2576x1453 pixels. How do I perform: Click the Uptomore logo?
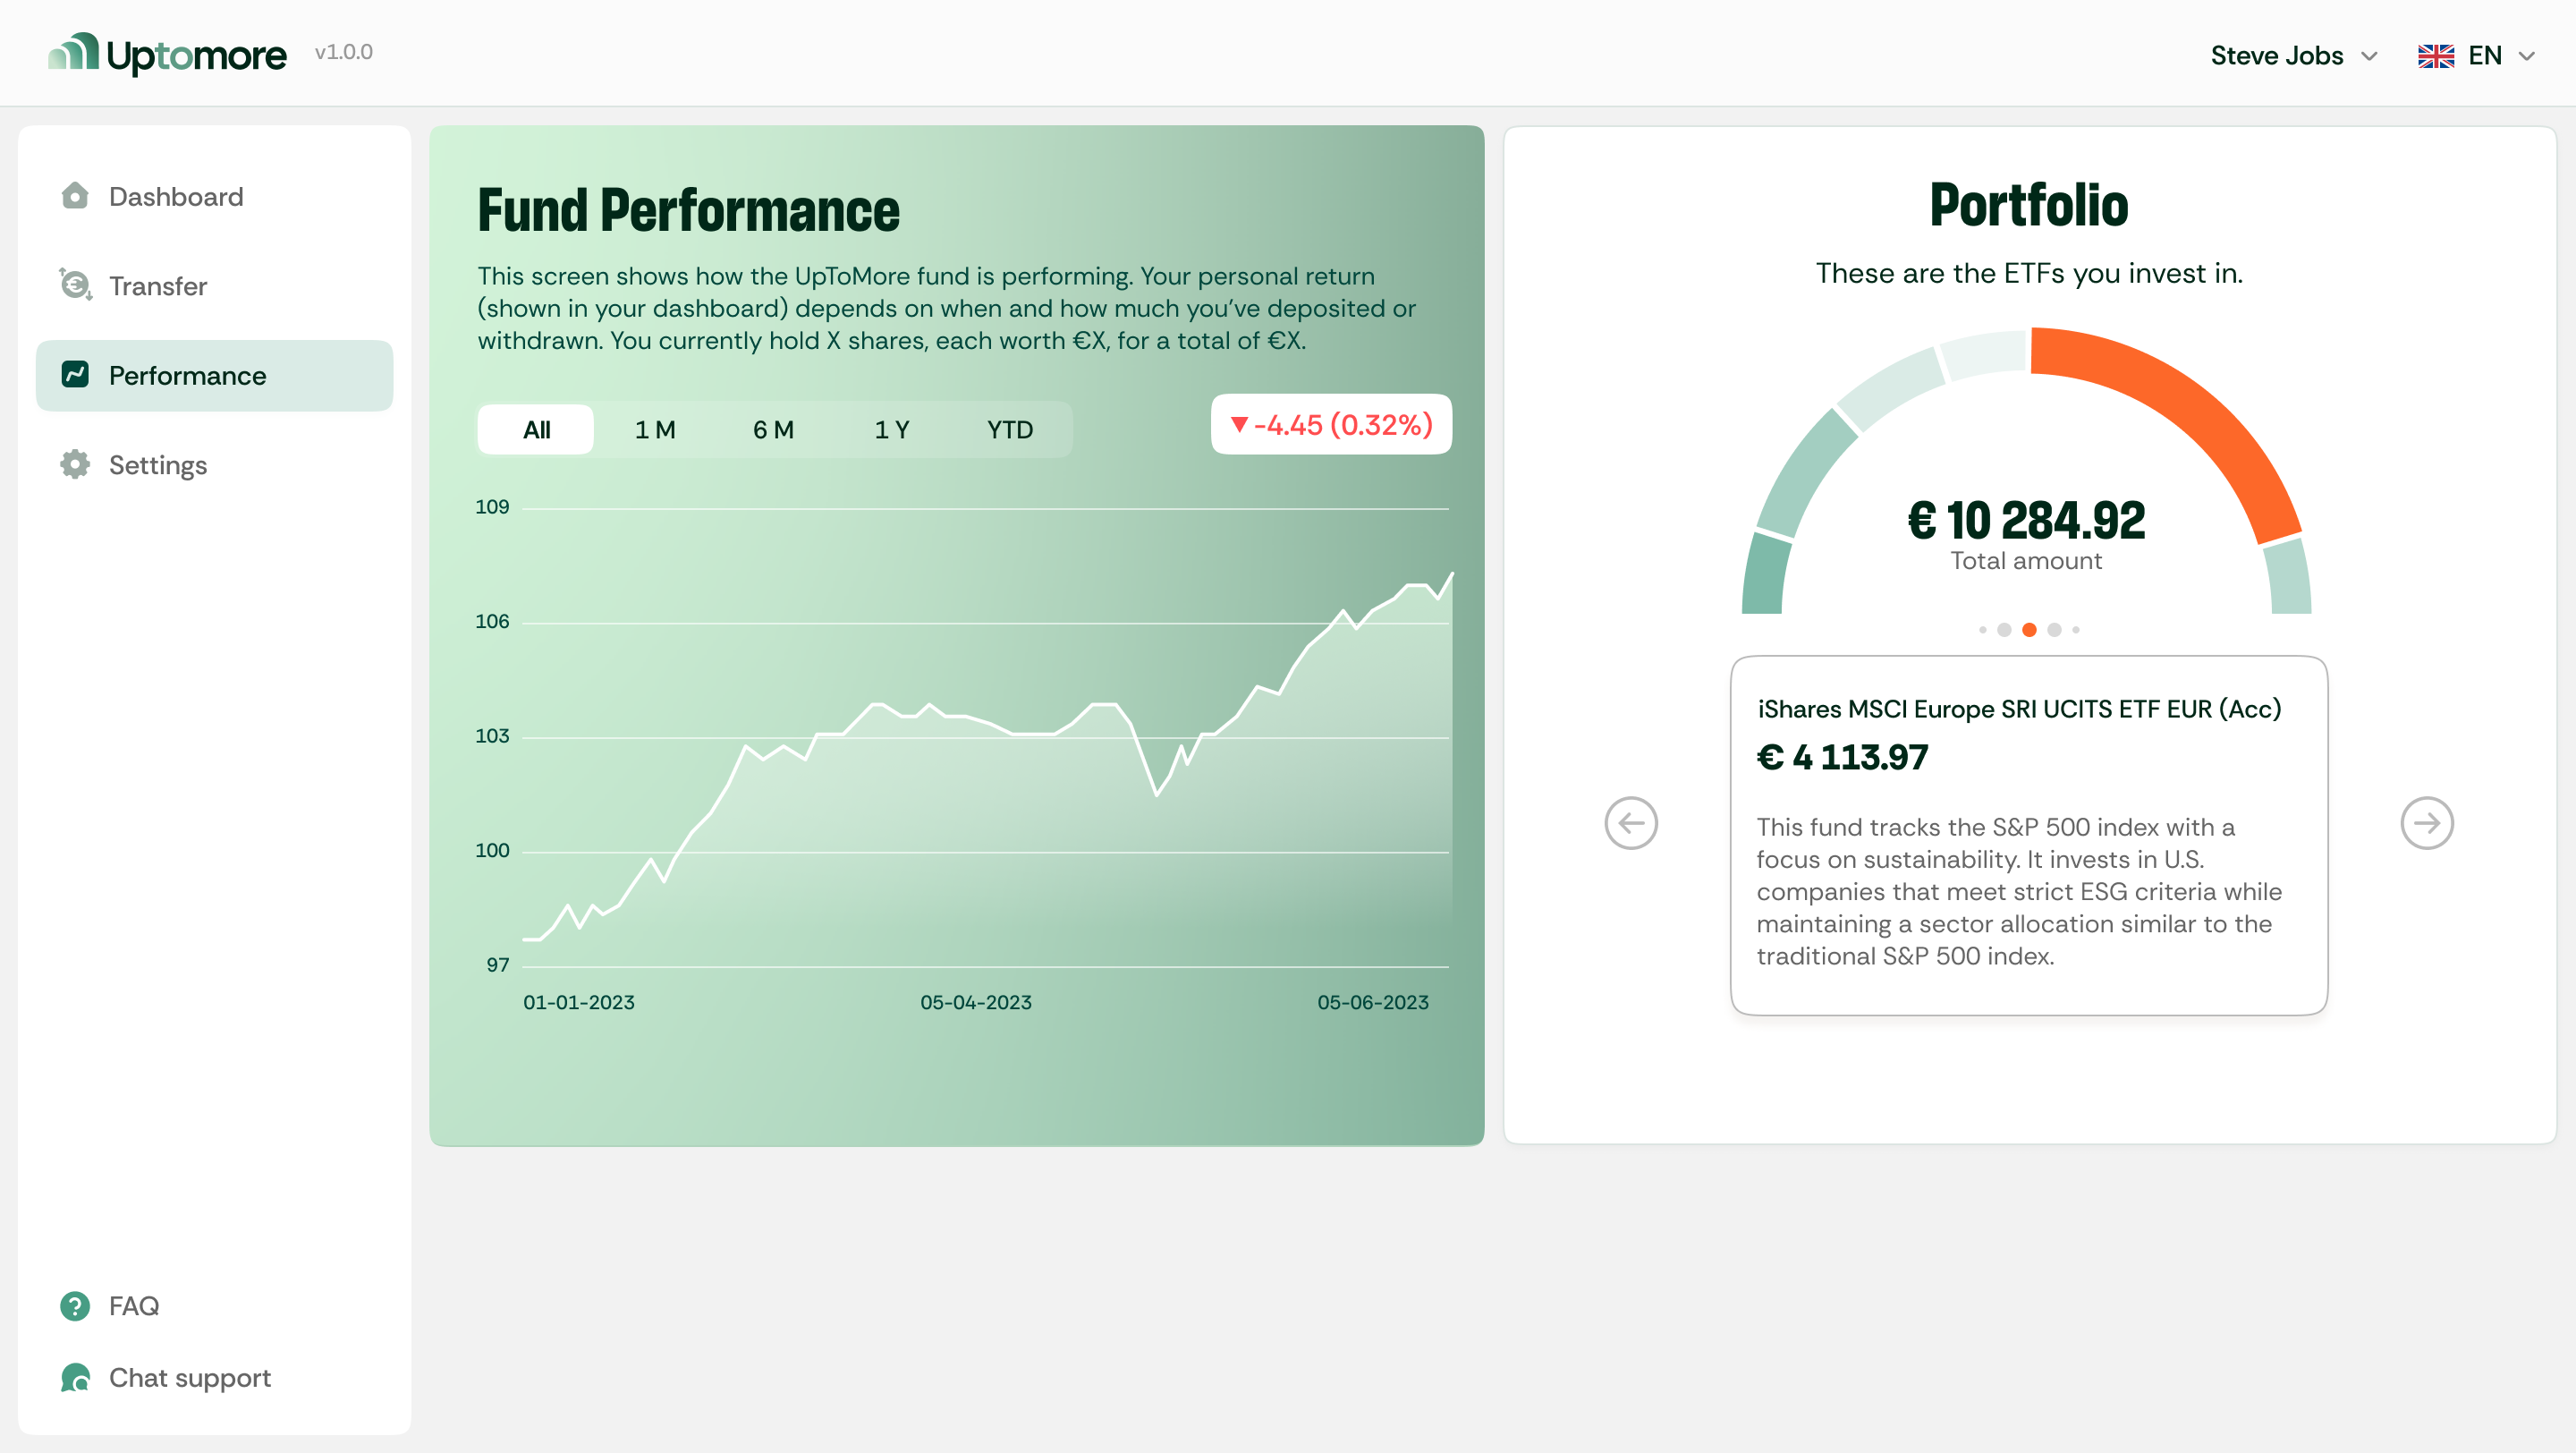[x=166, y=52]
